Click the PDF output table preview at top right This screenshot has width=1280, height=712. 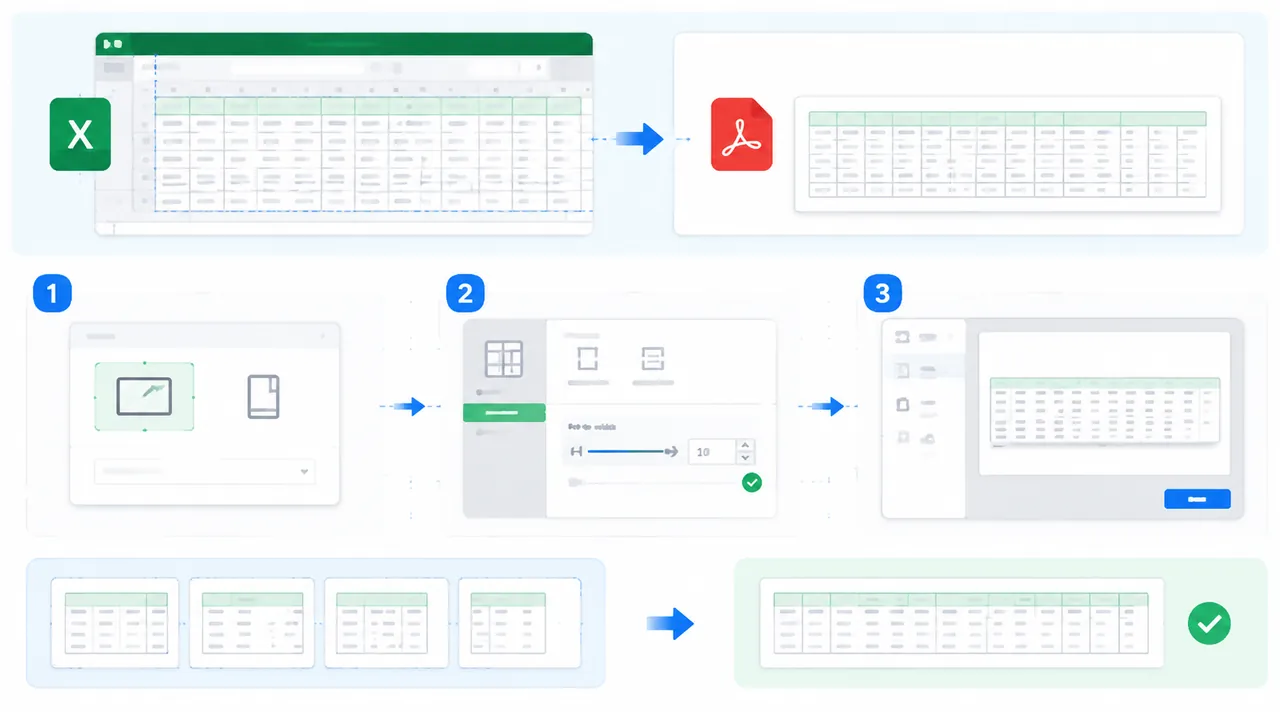1007,154
